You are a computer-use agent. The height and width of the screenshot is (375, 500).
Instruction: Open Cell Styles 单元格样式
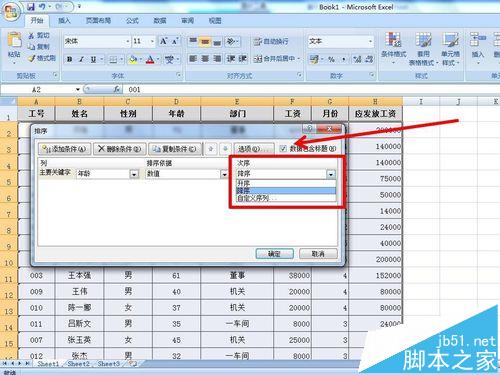coord(450,49)
